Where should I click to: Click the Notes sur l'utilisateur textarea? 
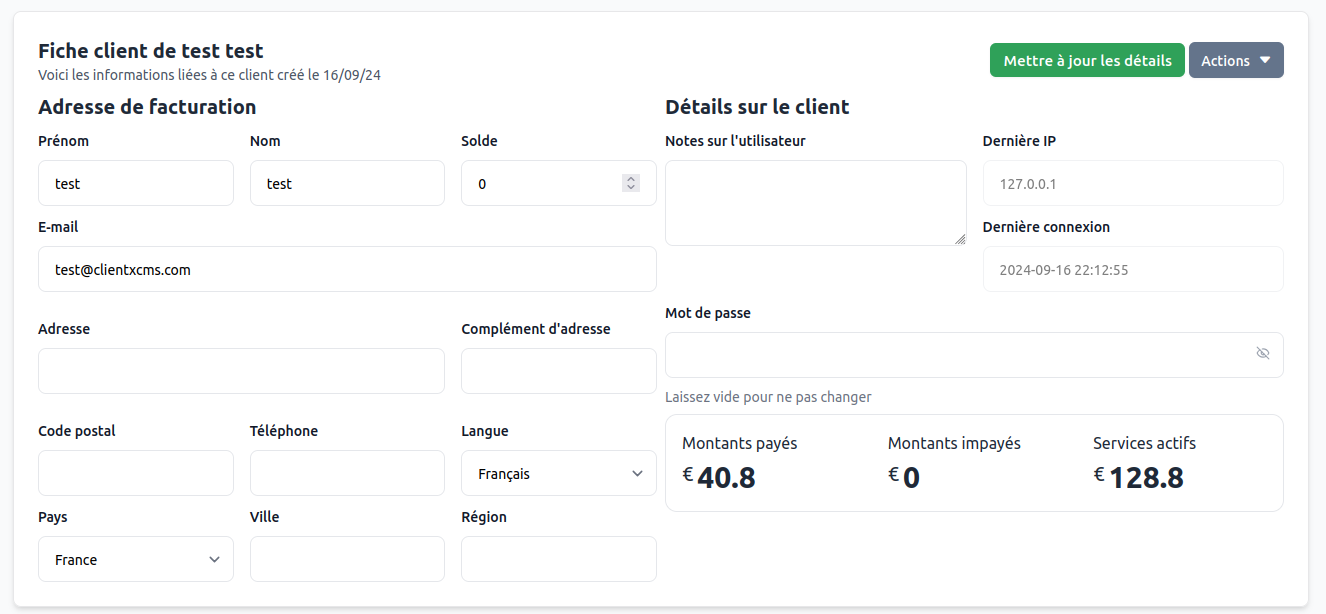tap(815, 202)
